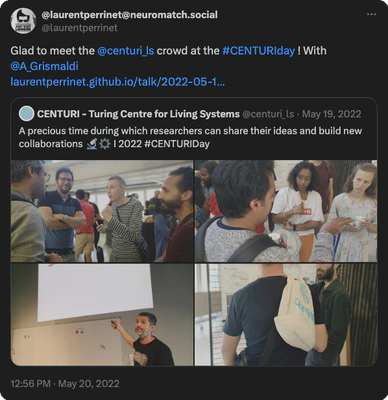
Task: View the photo of men chatting in the striped-shirt group
Action: tap(102, 211)
